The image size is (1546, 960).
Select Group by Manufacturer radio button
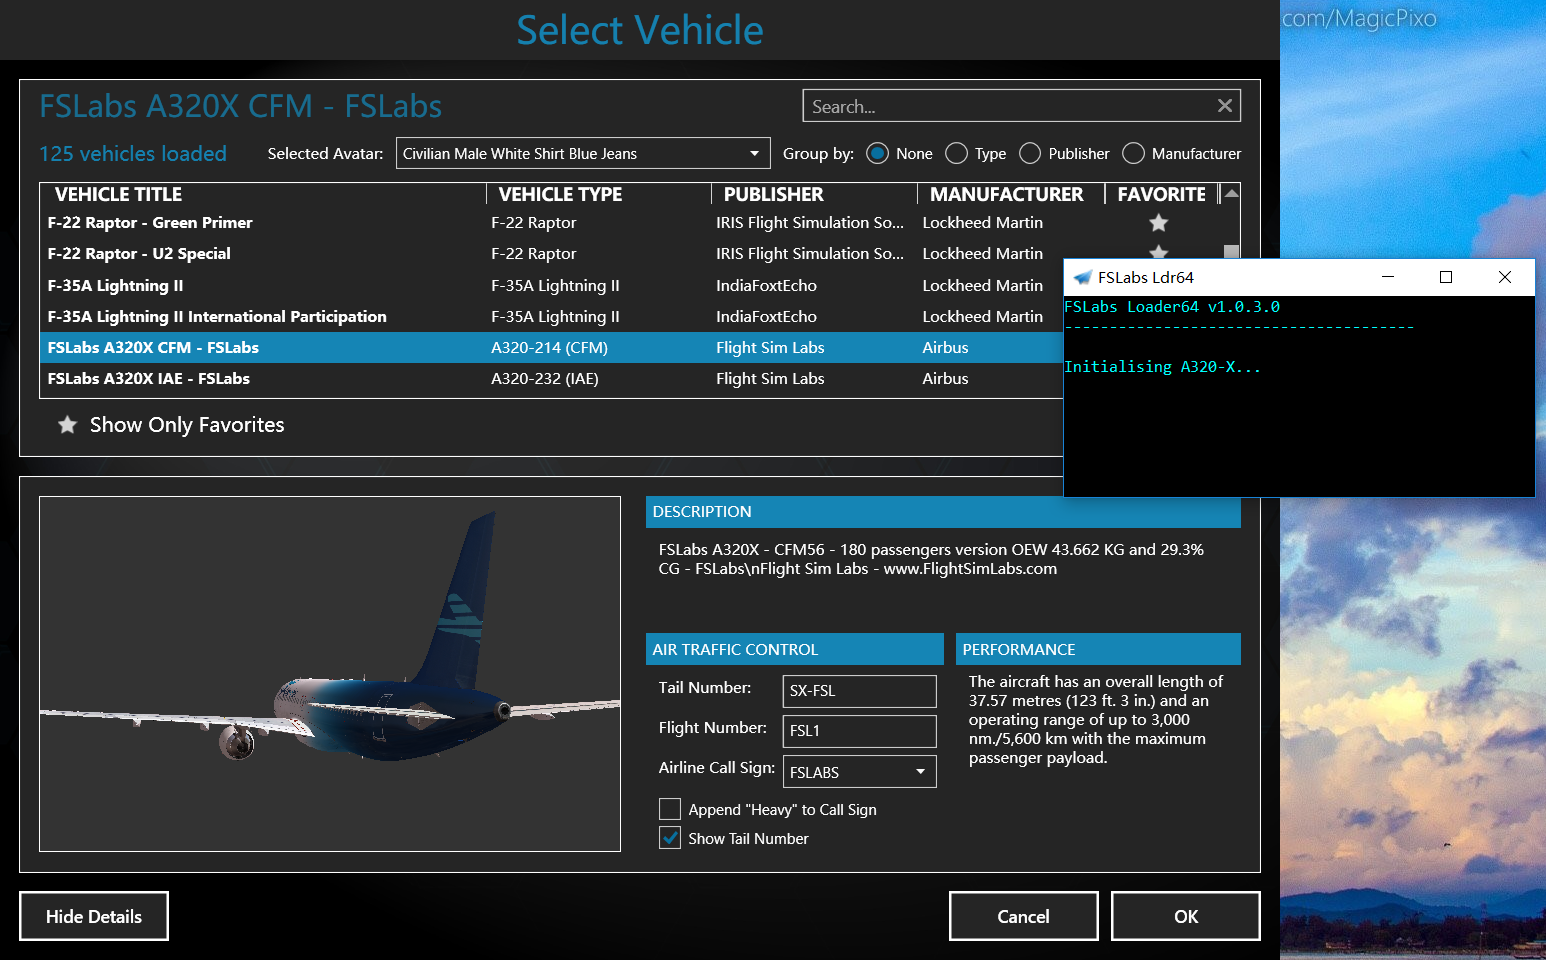(1133, 153)
